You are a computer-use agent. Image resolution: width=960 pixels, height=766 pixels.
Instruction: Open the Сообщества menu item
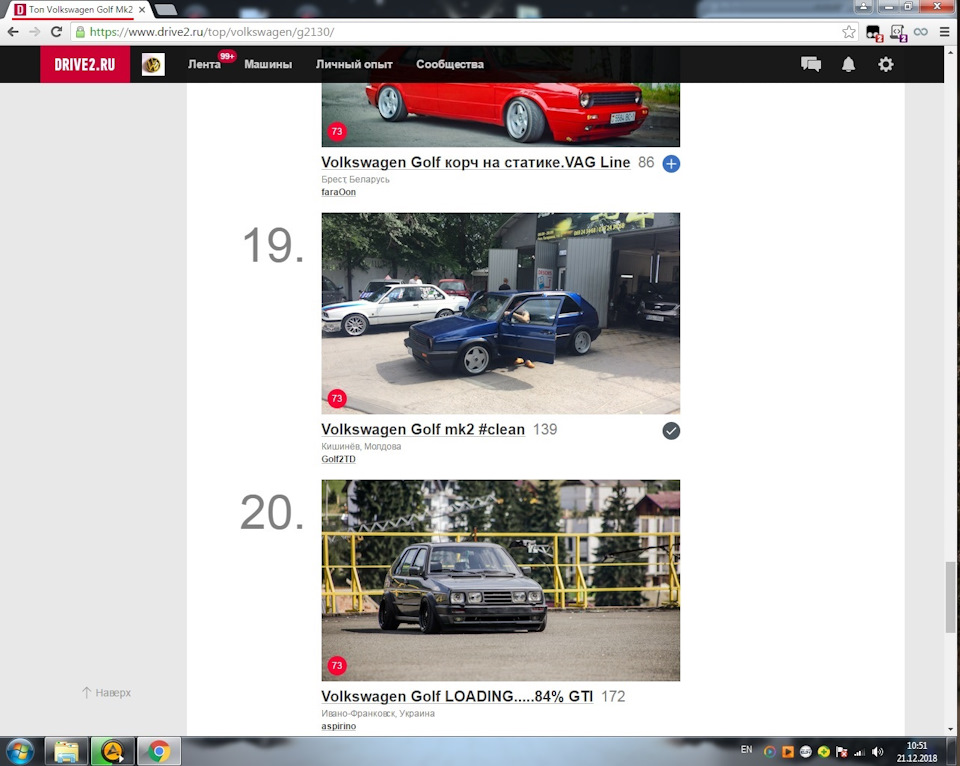coord(450,64)
